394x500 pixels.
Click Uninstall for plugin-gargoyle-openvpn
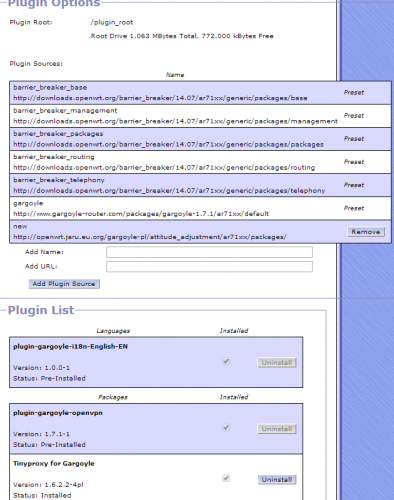point(277,429)
